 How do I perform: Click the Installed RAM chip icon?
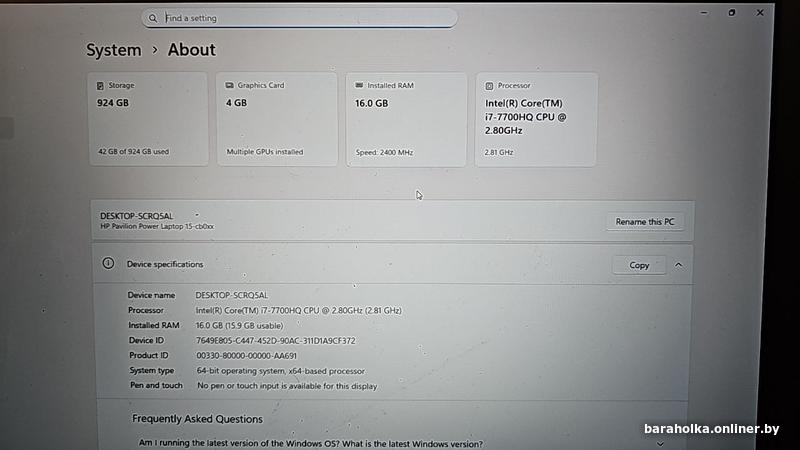point(359,85)
